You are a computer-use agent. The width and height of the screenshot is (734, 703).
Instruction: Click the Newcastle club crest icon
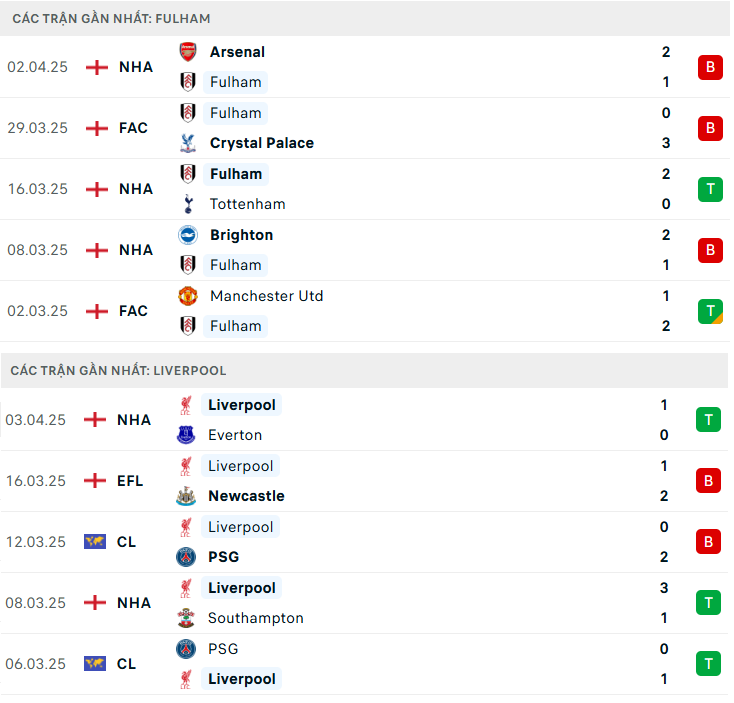pyautogui.click(x=186, y=496)
